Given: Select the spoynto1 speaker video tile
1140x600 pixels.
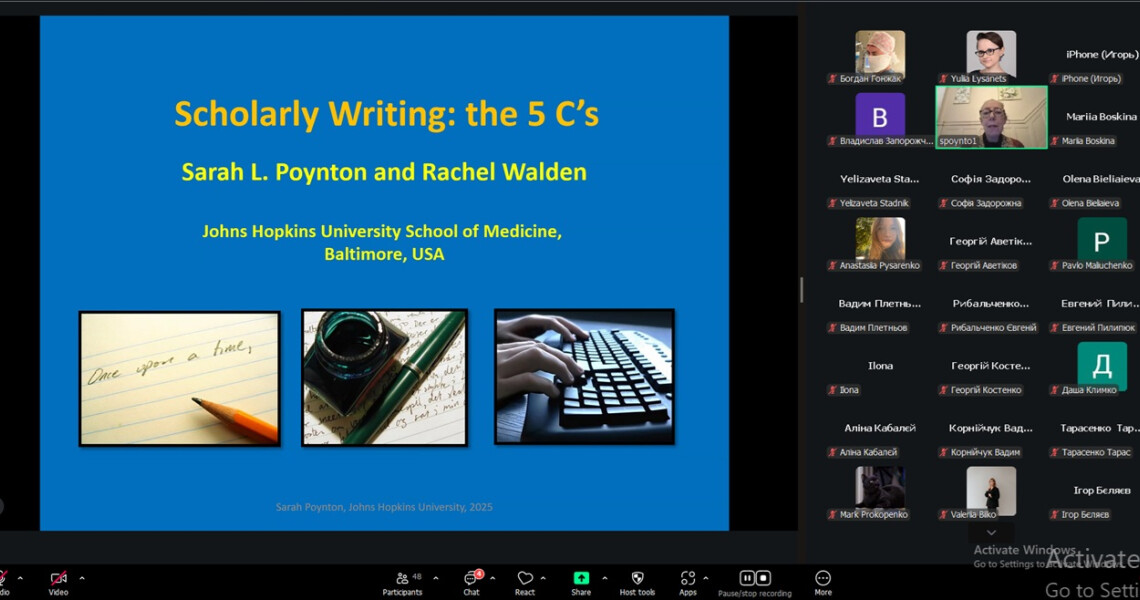Looking at the screenshot, I should coord(991,116).
